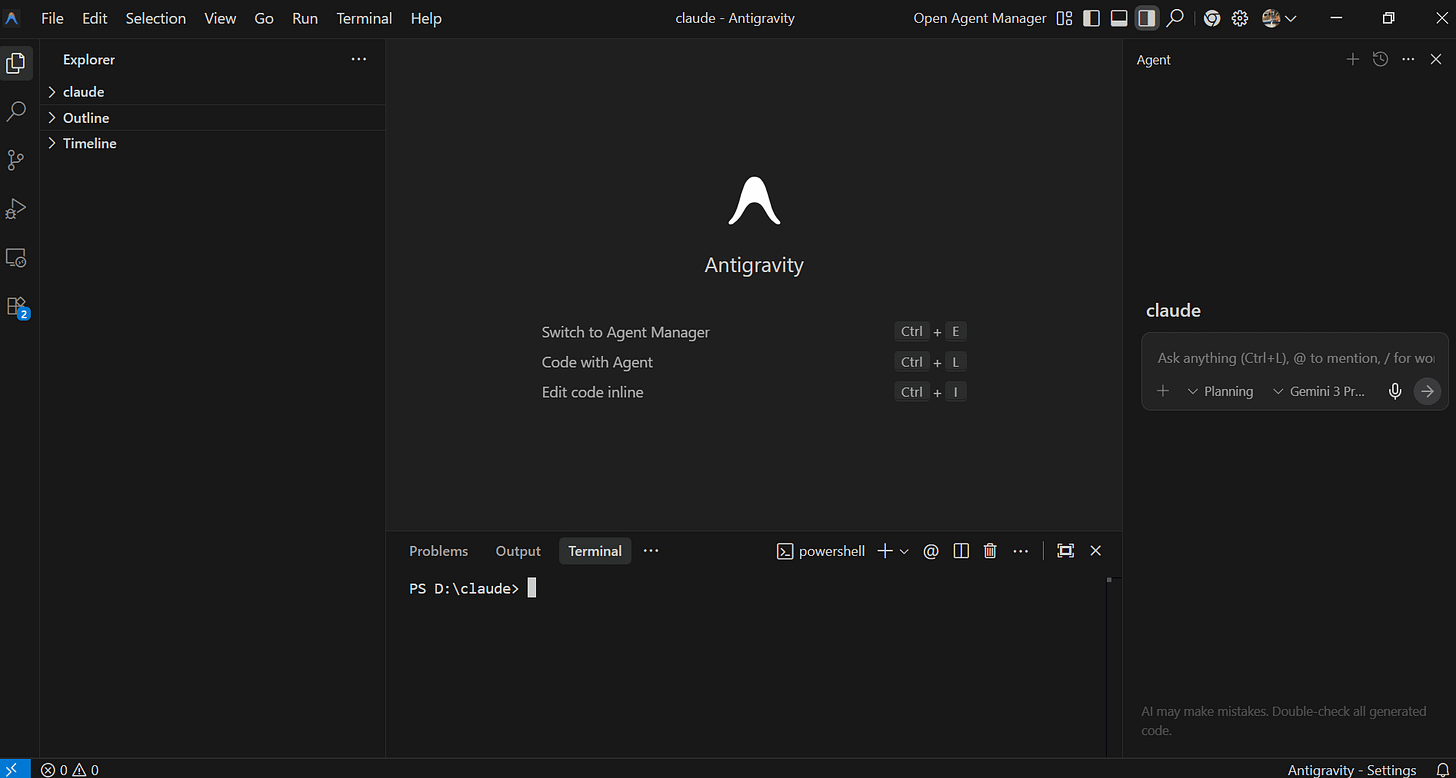The height and width of the screenshot is (778, 1456).
Task: Click Open Agent Manager button
Action: click(x=980, y=18)
